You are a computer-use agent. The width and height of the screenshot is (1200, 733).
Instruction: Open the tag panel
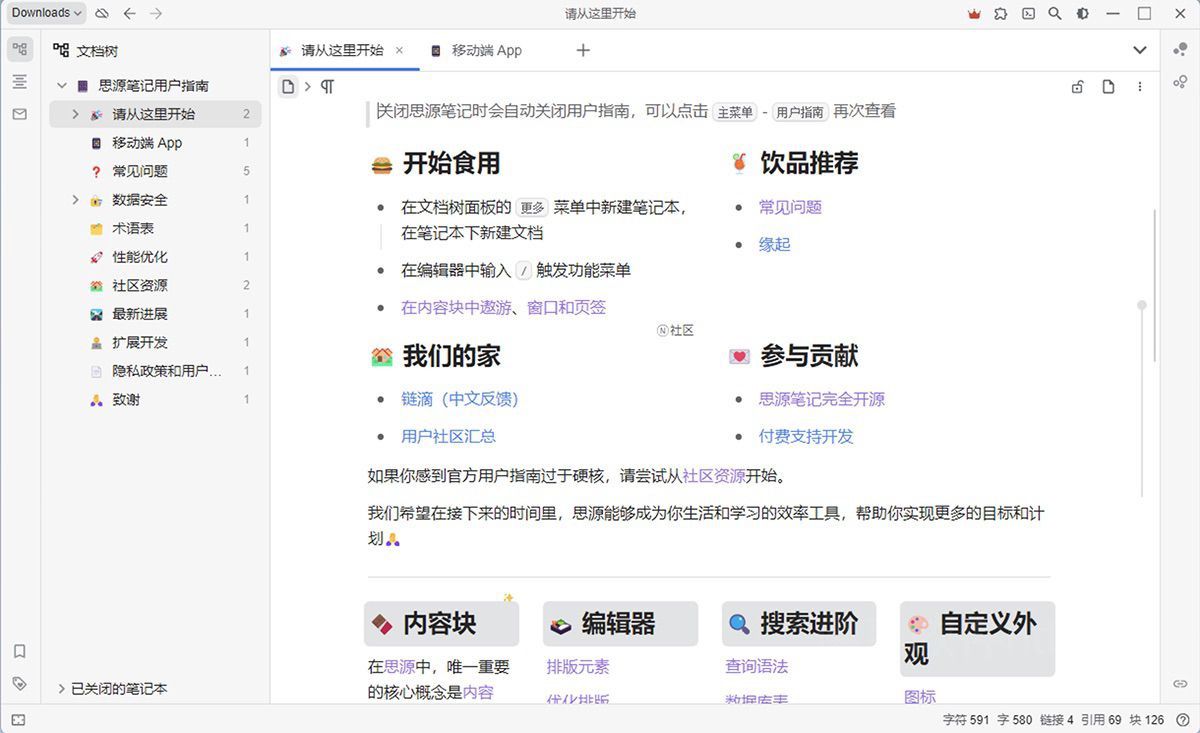(19, 682)
